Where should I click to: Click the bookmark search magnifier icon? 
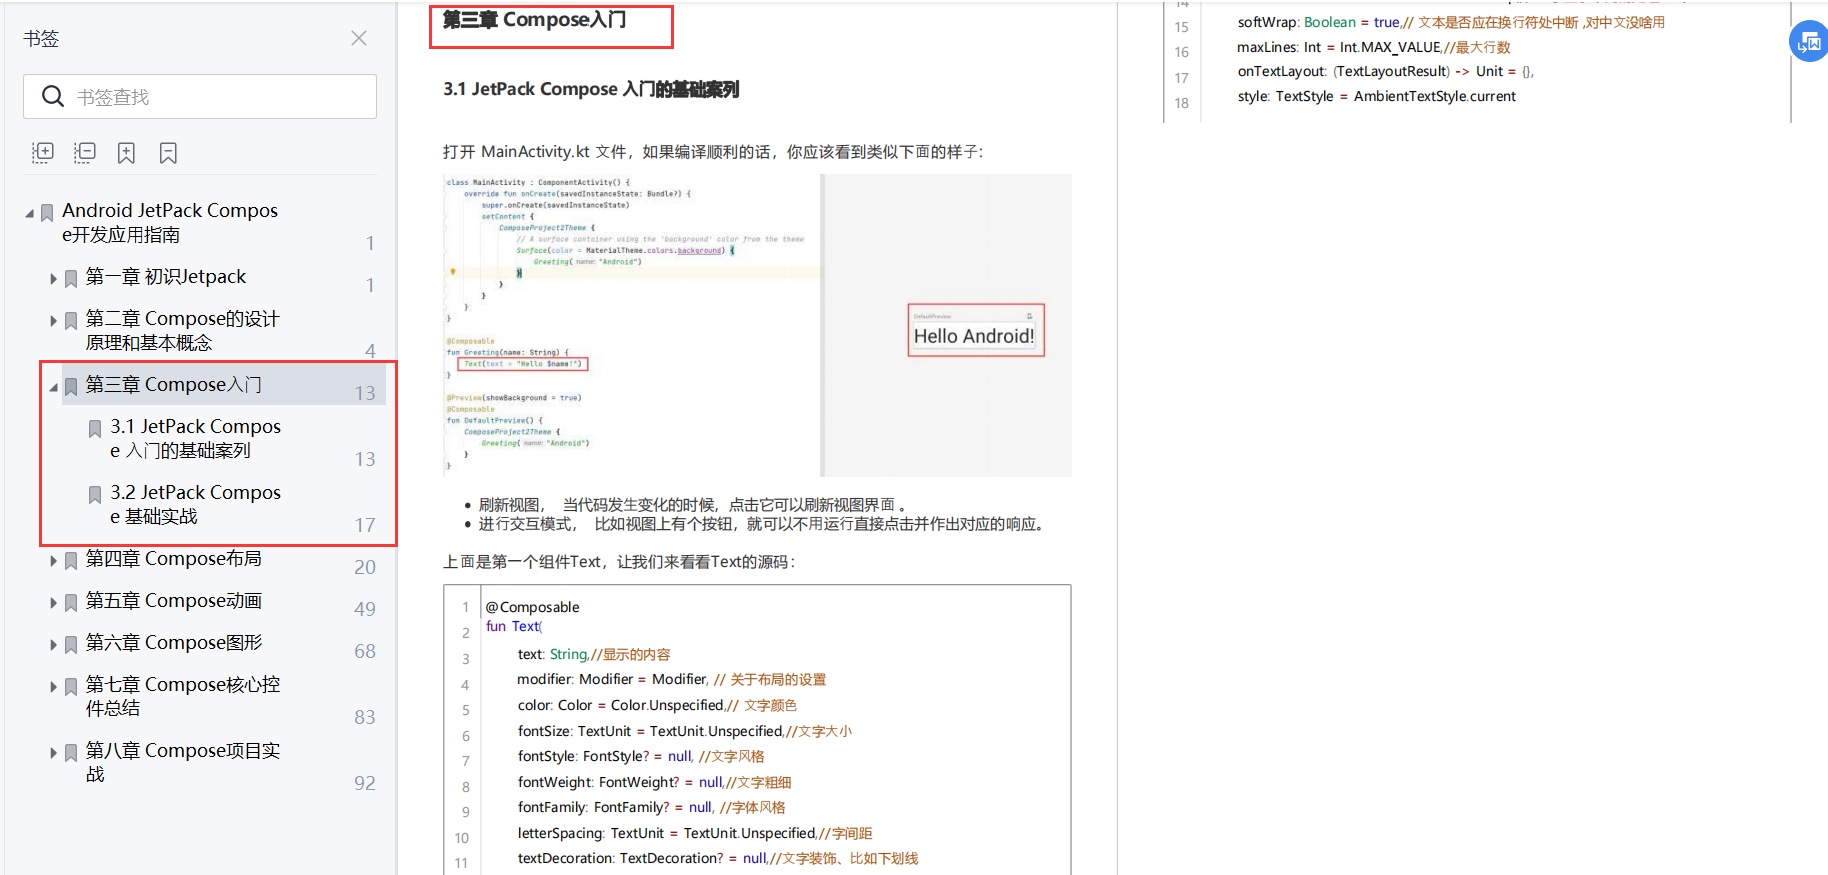click(53, 96)
